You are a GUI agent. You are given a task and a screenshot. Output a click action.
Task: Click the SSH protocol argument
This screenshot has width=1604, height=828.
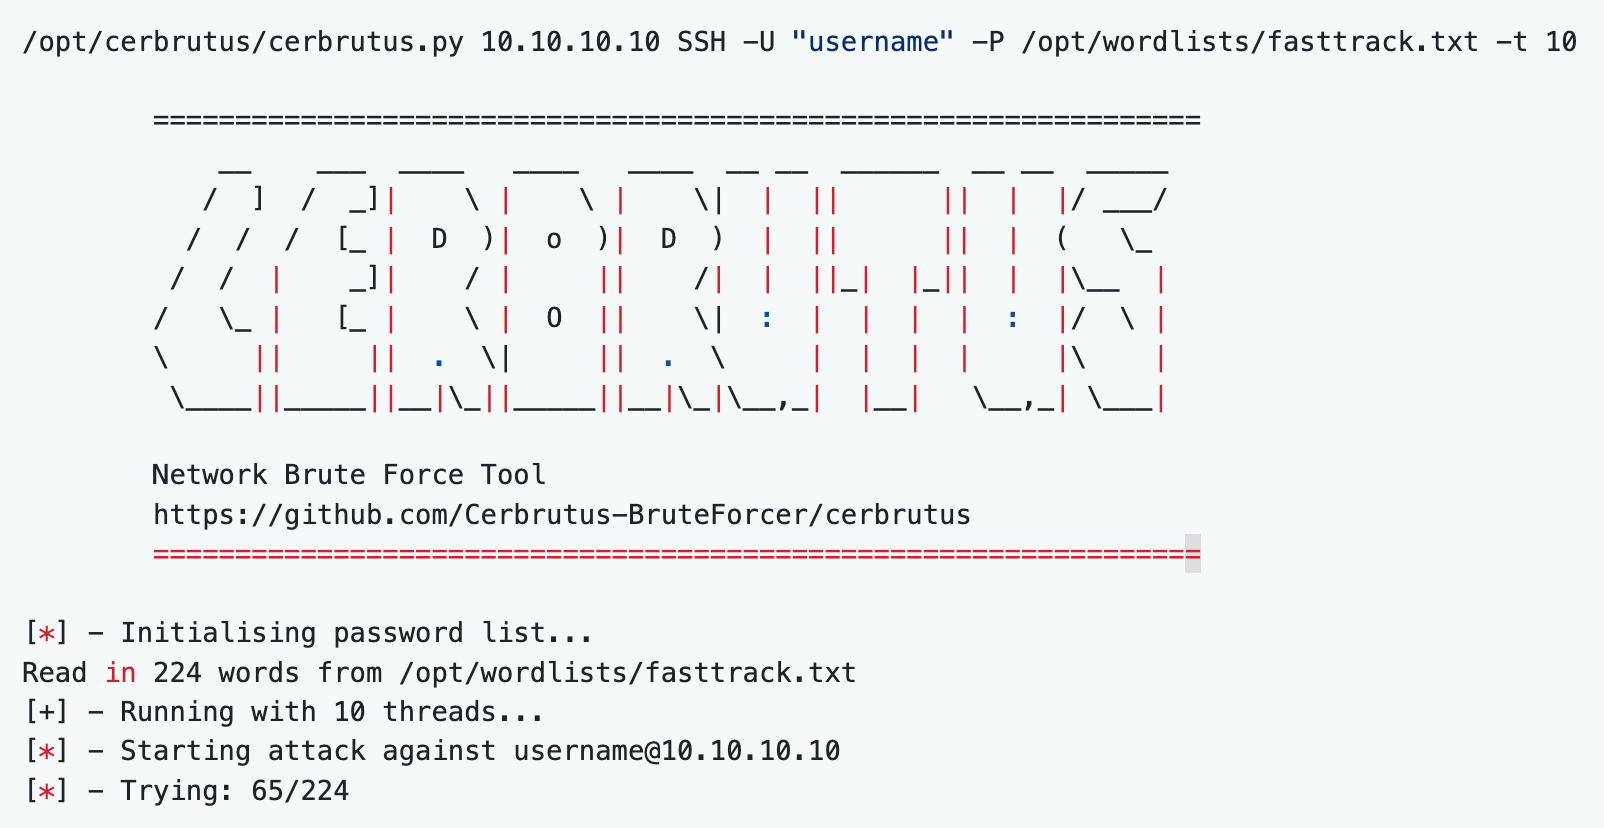click(701, 42)
